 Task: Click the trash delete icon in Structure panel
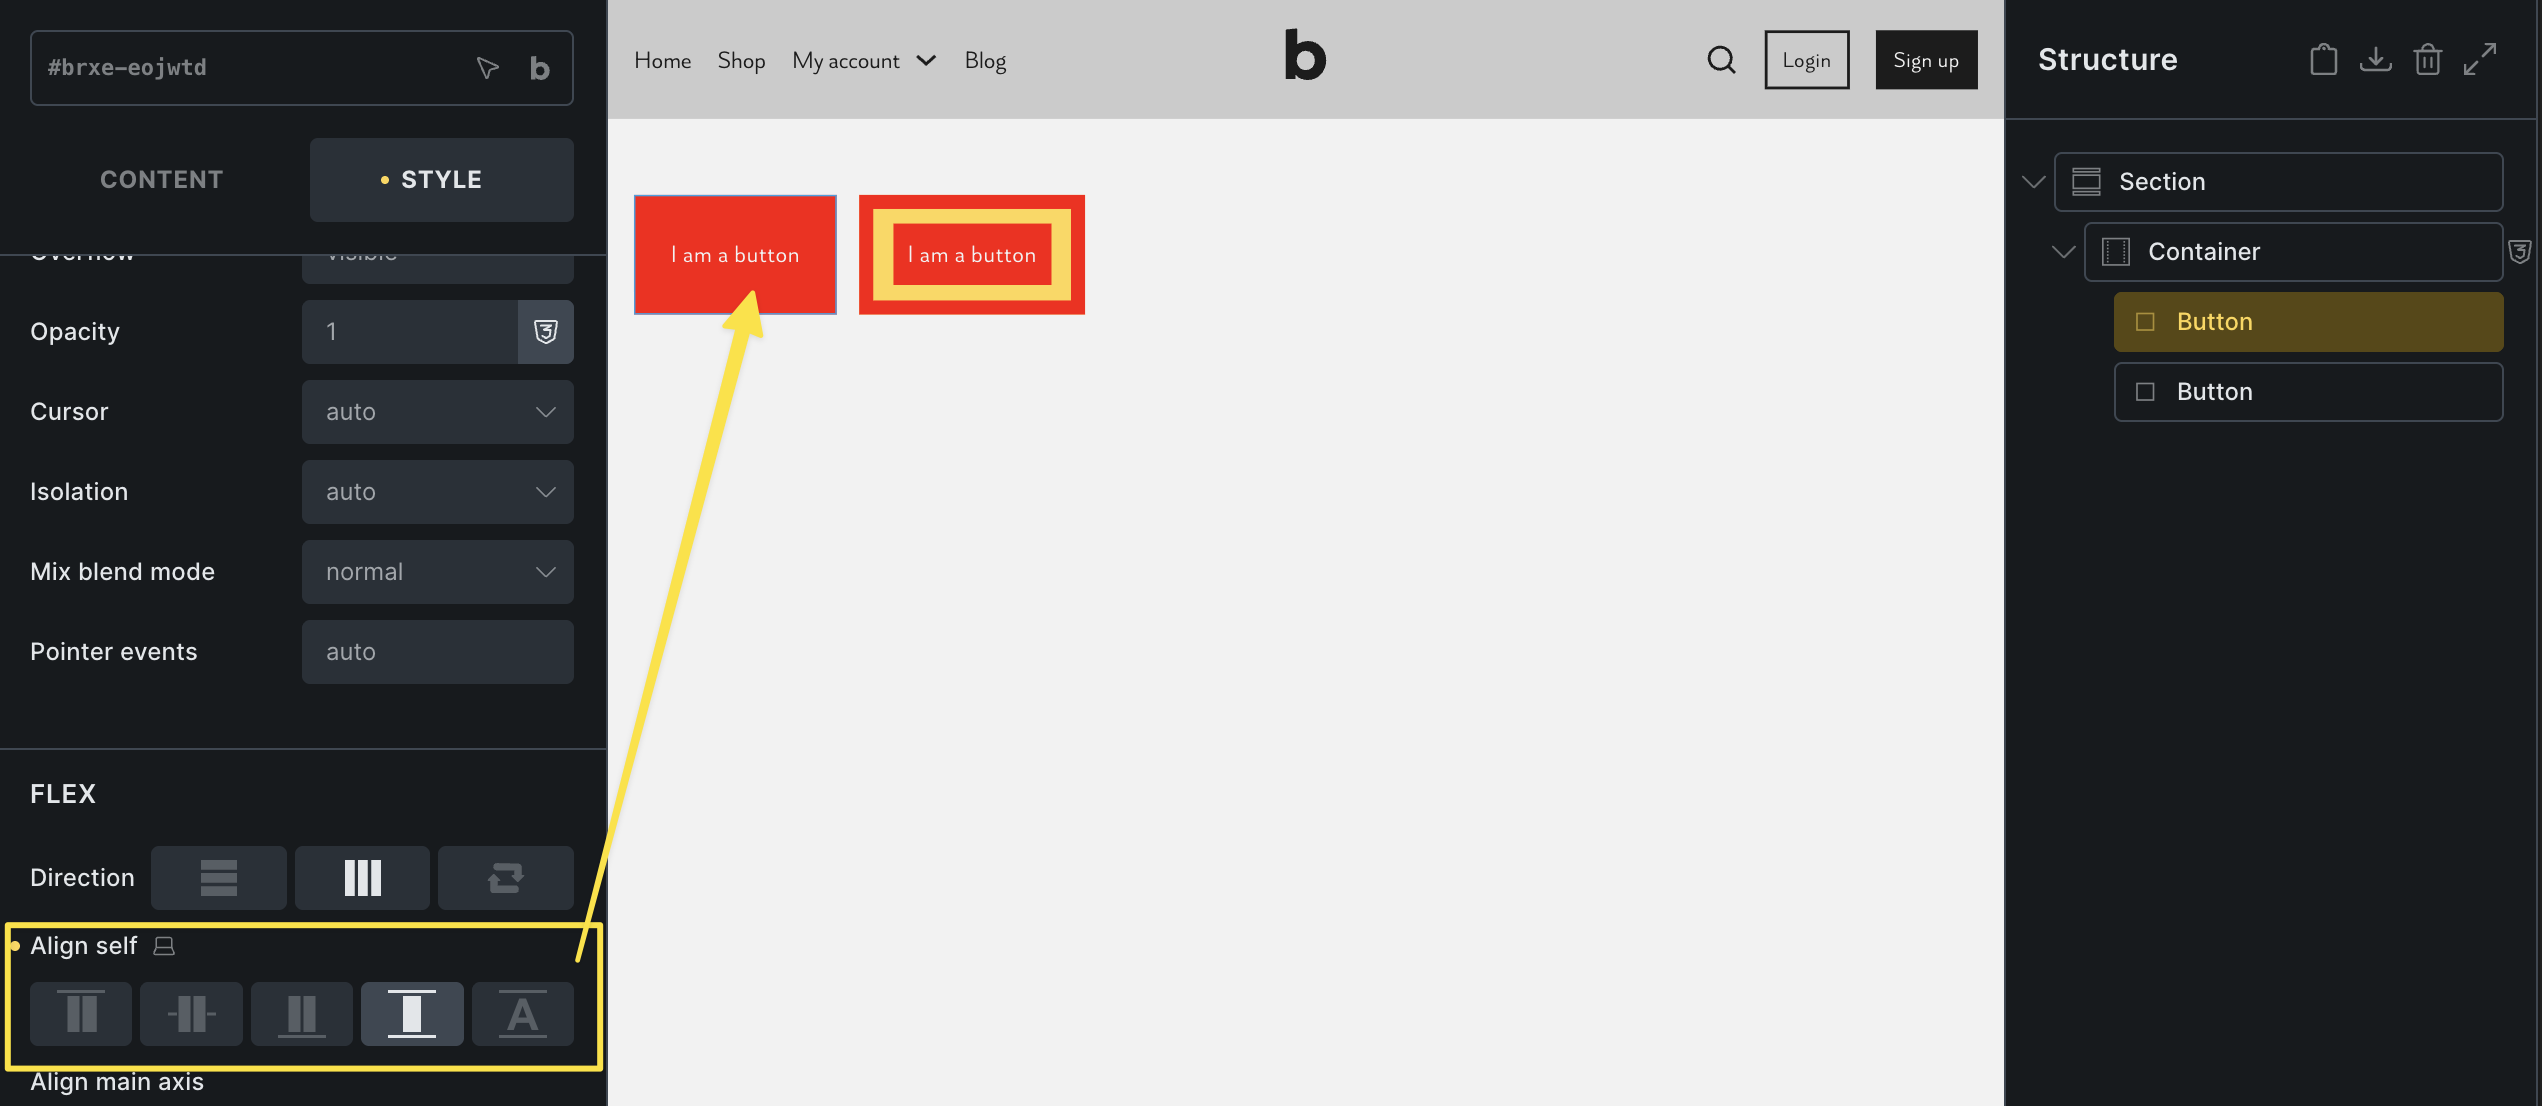pos(2427,60)
